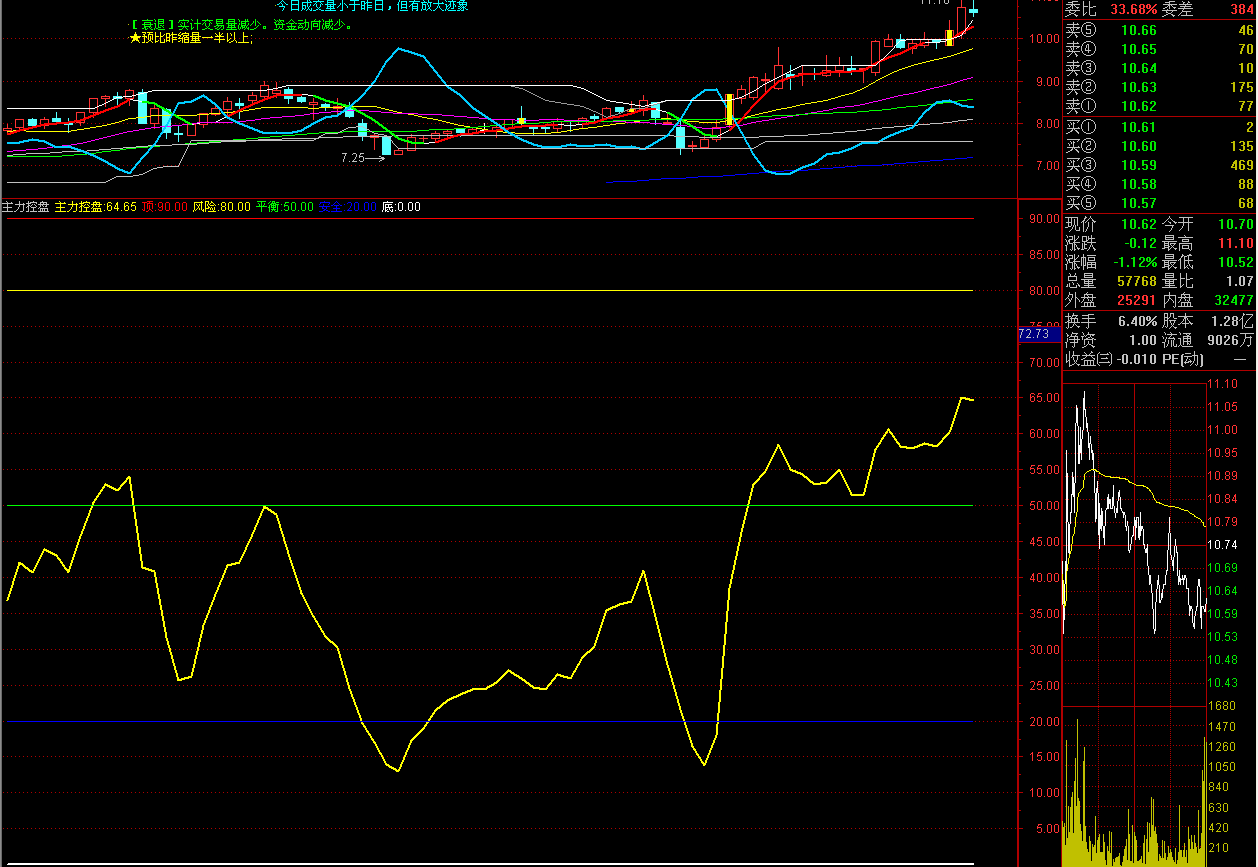Select the 买④ bid row at 10.58
This screenshot has height=867, width=1258.
[1158, 184]
